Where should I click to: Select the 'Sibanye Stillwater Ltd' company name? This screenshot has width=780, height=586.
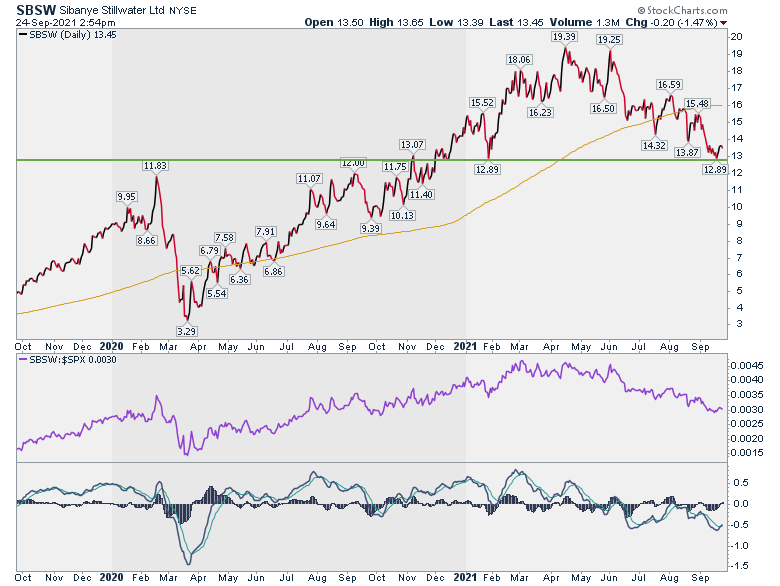112,10
